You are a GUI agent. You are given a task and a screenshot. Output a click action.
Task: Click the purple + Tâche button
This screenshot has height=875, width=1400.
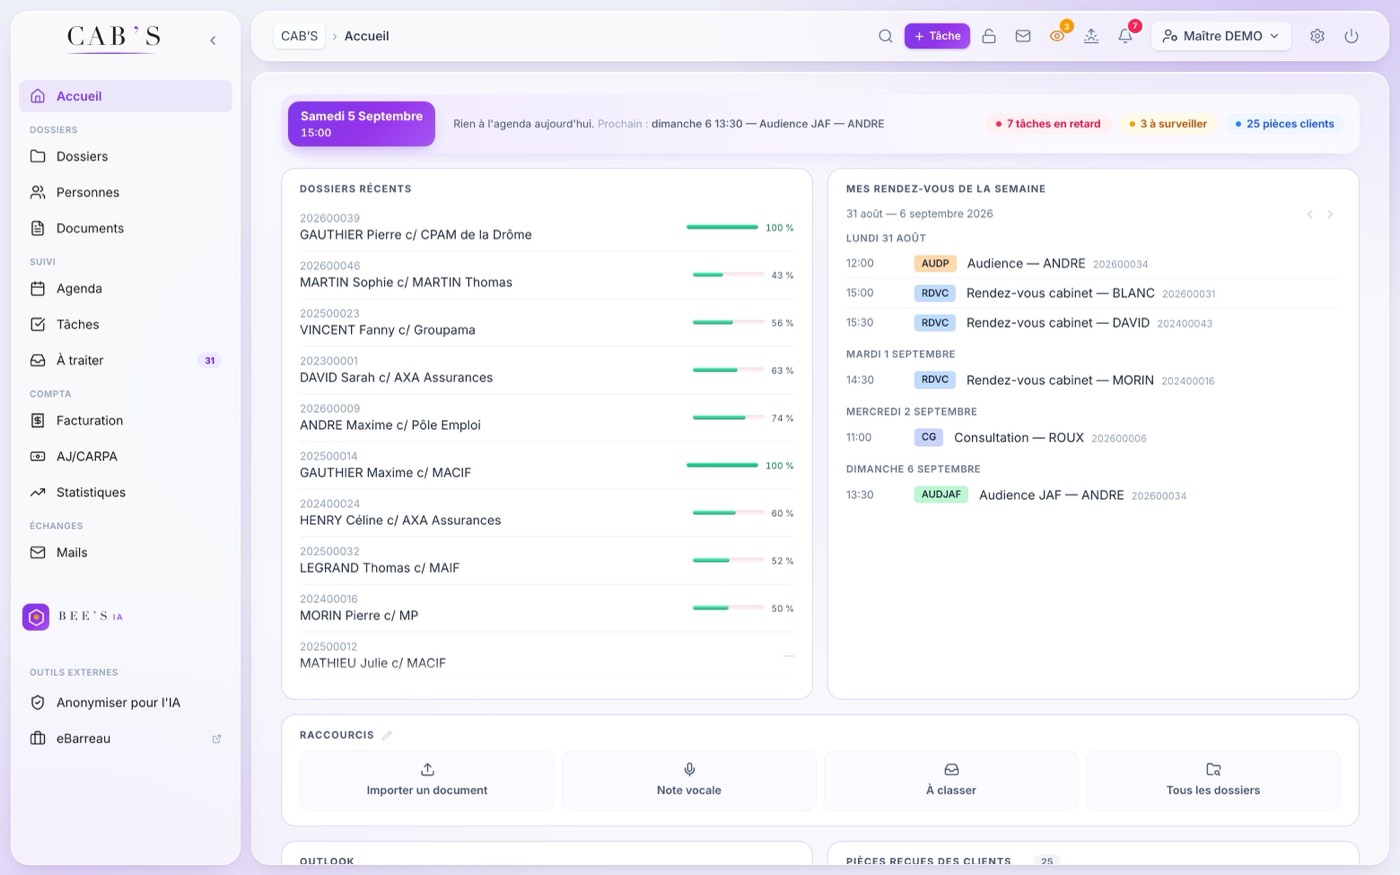[x=937, y=36]
